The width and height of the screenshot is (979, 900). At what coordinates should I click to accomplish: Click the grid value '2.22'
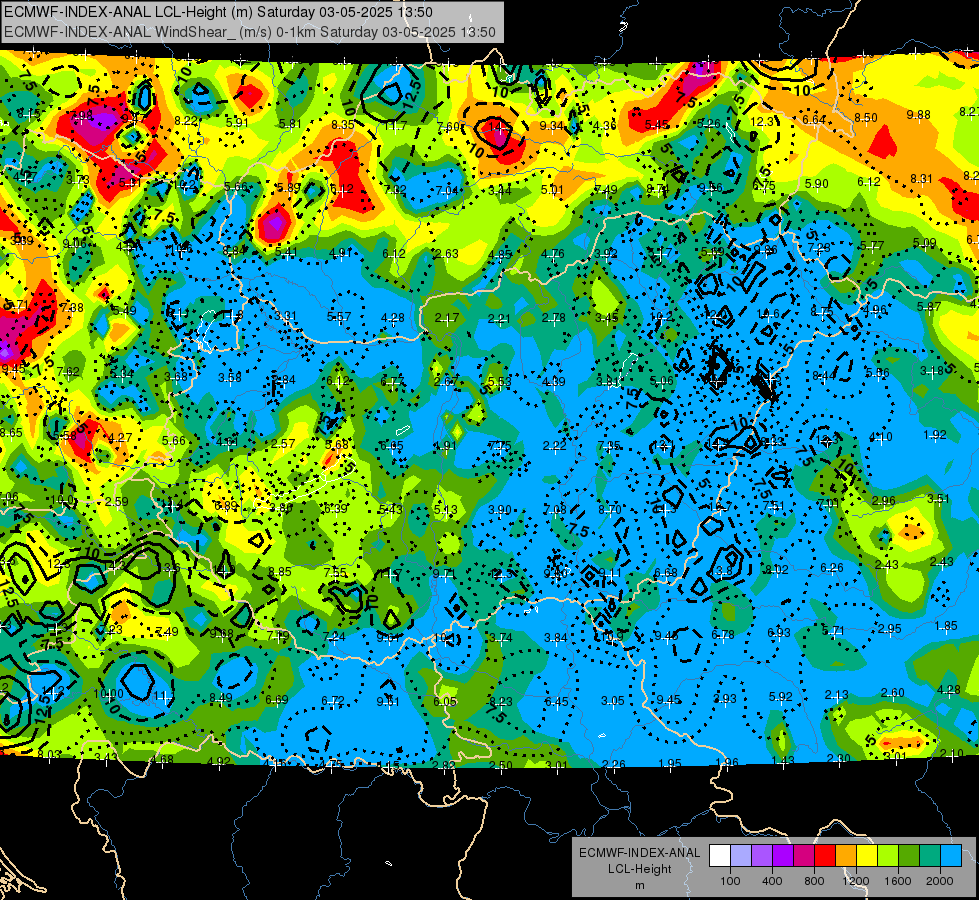(x=554, y=446)
